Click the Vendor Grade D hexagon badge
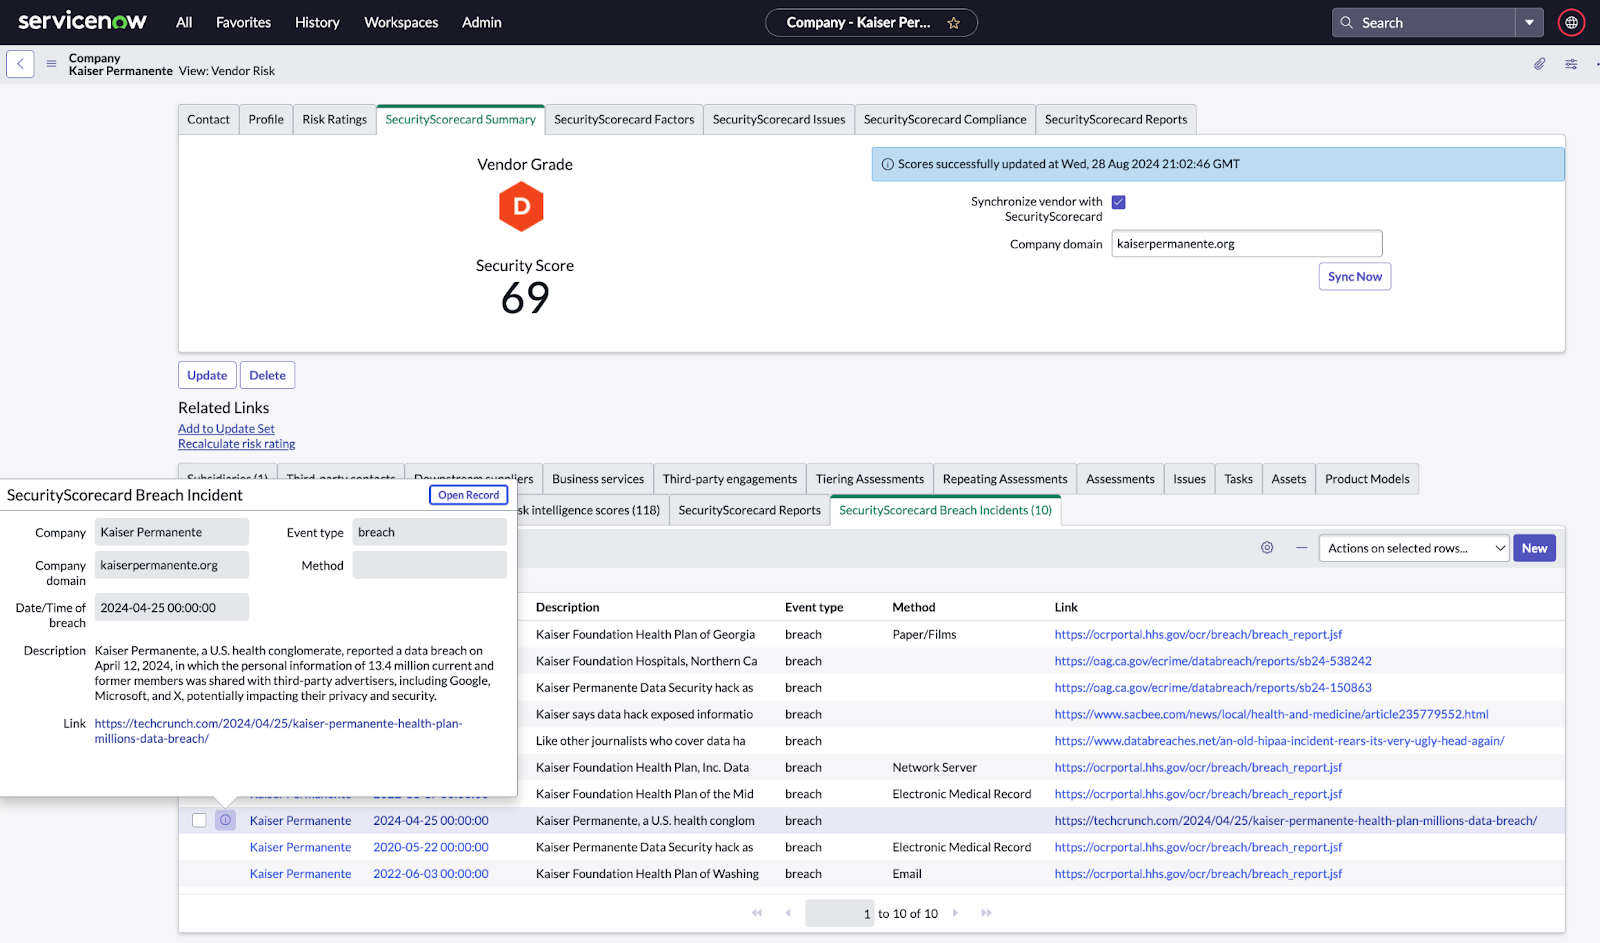The image size is (1600, 943). click(x=521, y=206)
